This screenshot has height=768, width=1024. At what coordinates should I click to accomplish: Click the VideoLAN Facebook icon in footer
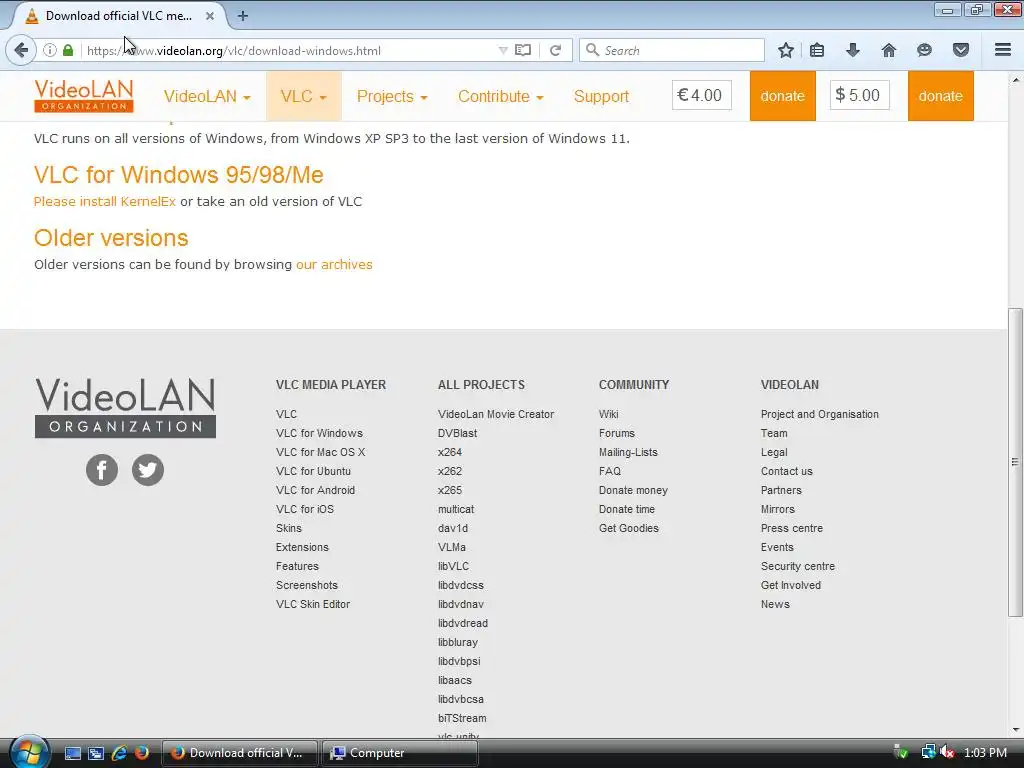pos(102,470)
